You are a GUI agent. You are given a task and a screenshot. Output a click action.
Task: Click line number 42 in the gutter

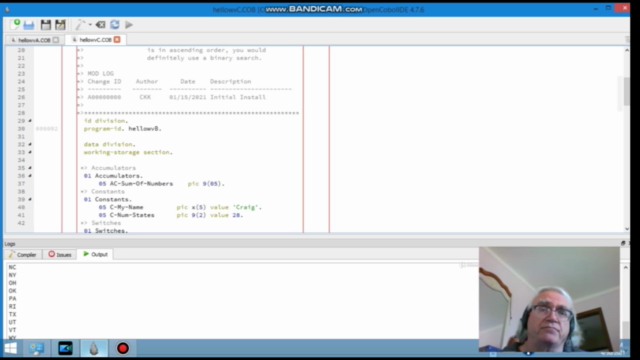[21, 223]
